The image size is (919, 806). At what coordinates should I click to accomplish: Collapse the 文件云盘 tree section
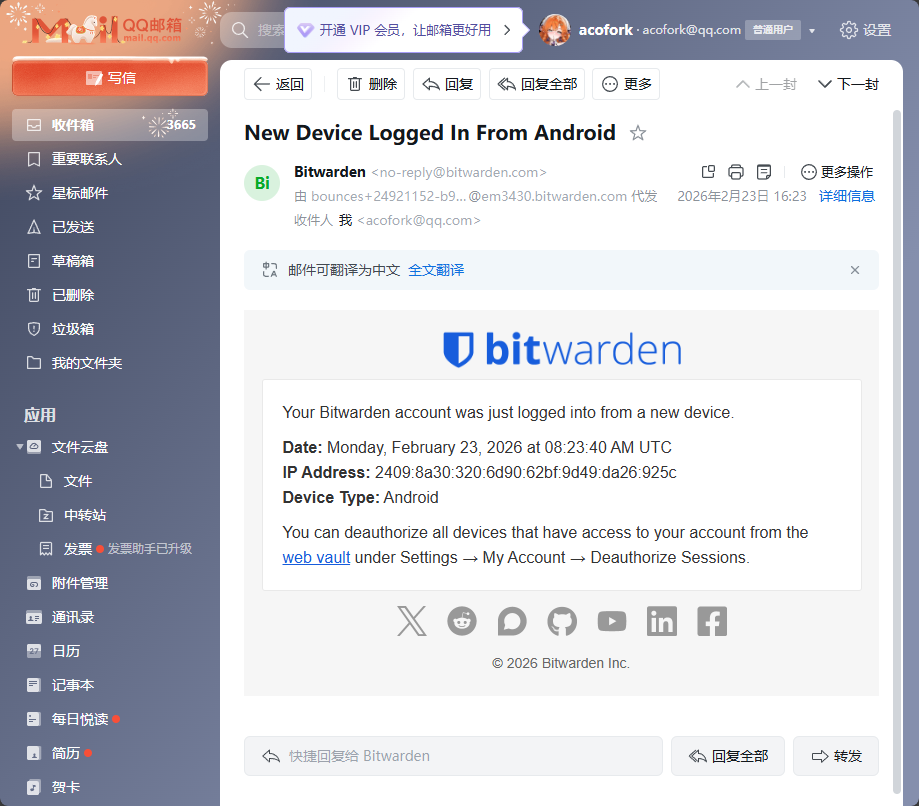(20, 447)
